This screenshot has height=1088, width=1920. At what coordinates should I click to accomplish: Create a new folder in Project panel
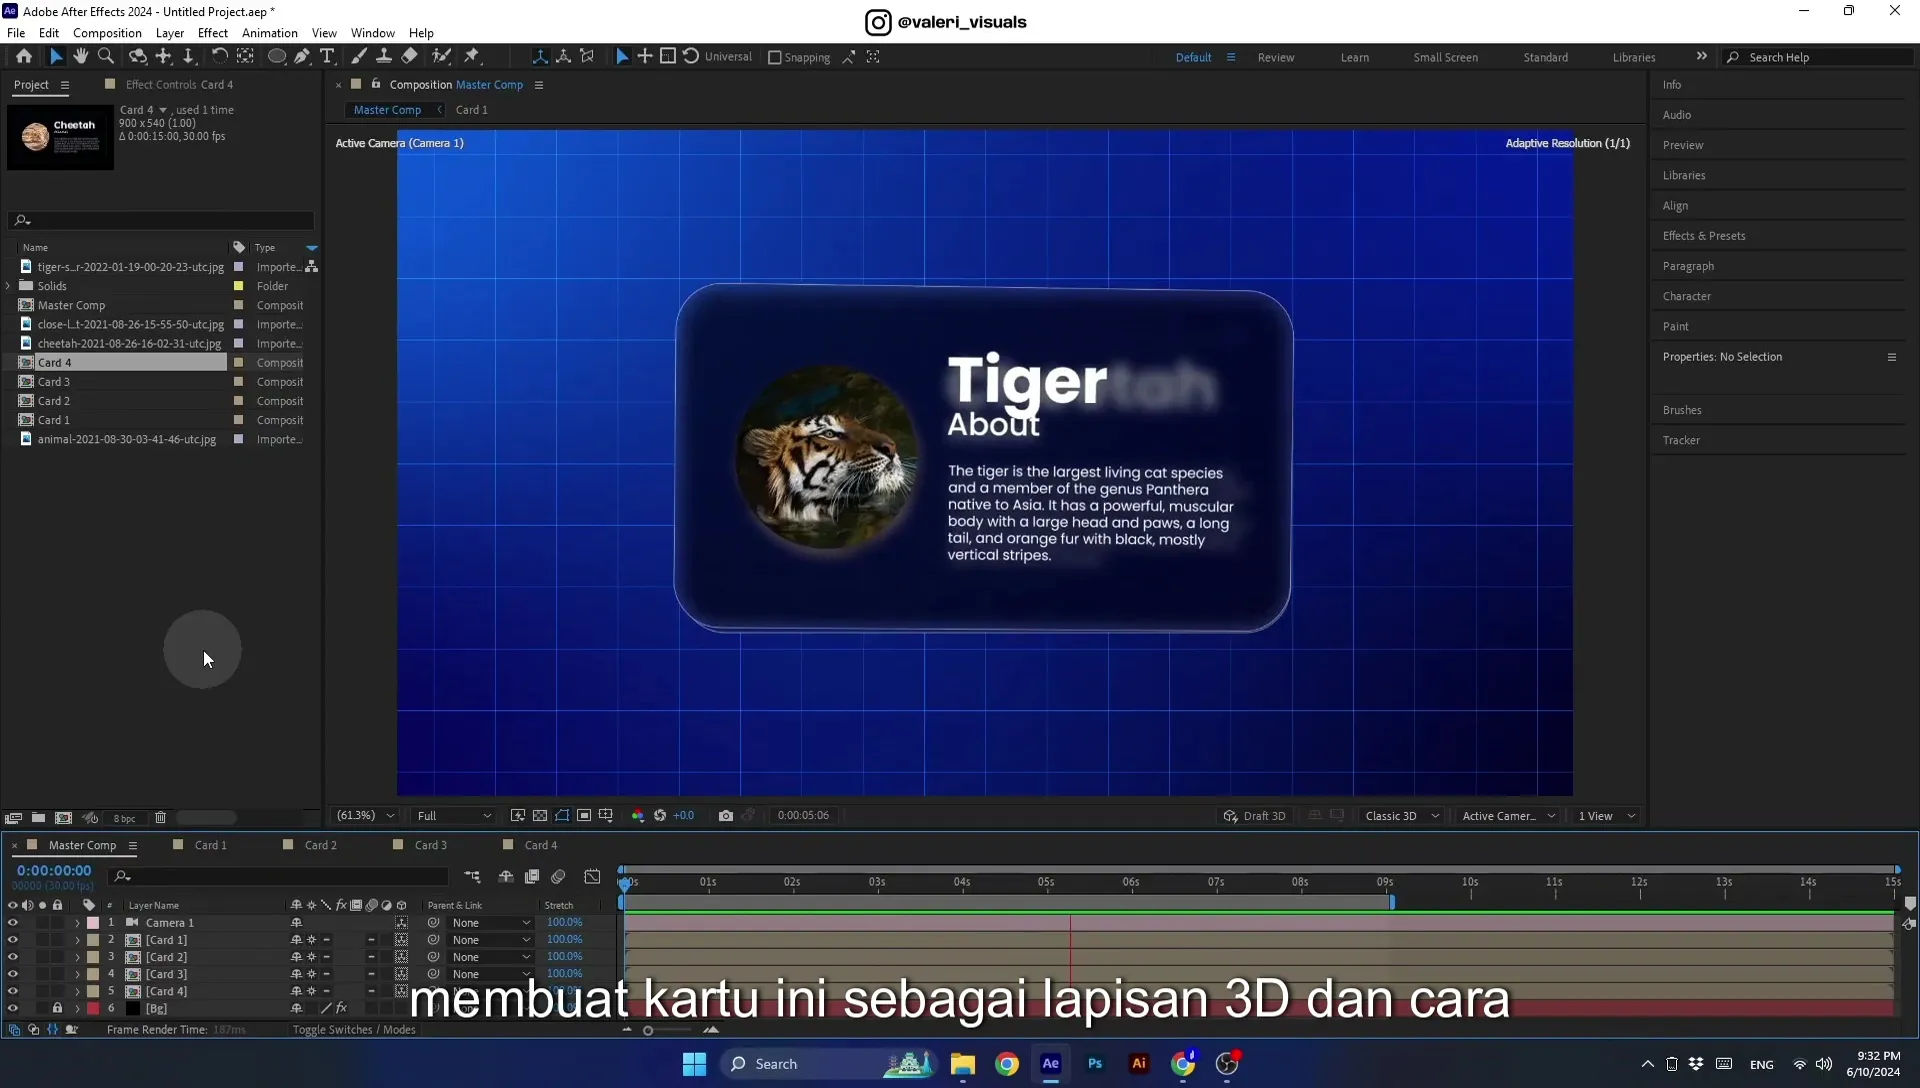point(38,818)
